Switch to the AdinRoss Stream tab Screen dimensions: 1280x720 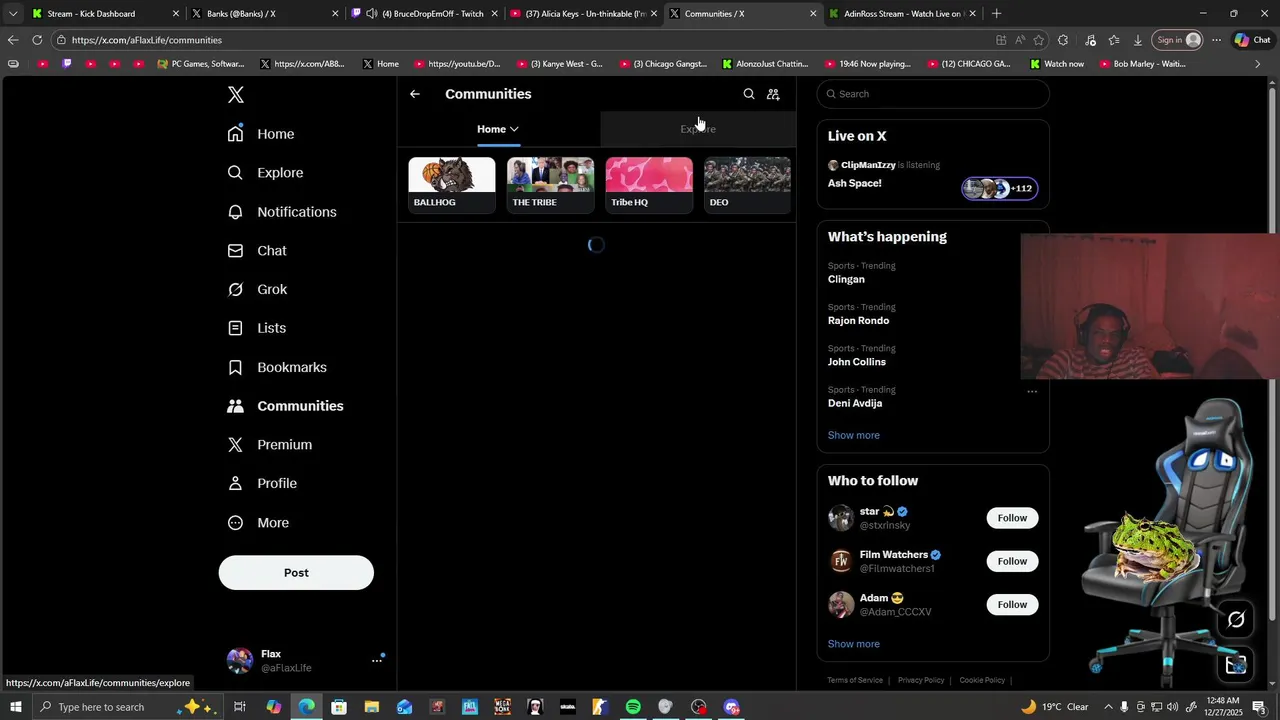902,14
